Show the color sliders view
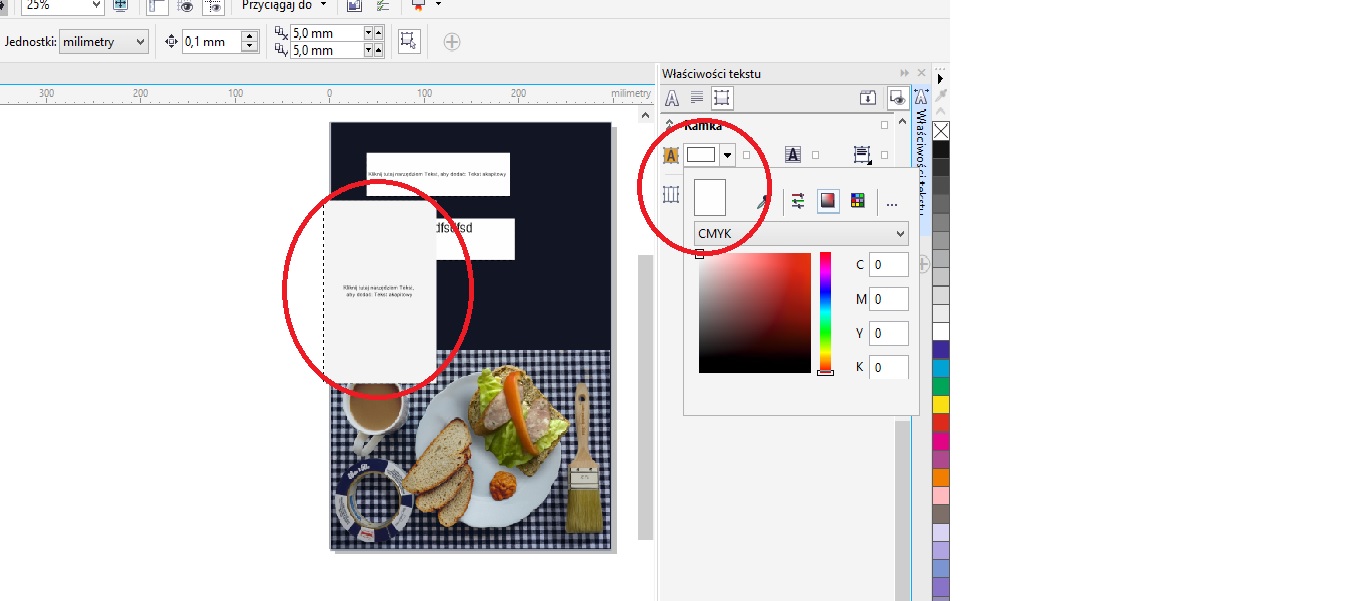The height and width of the screenshot is (601, 1360). 798,201
